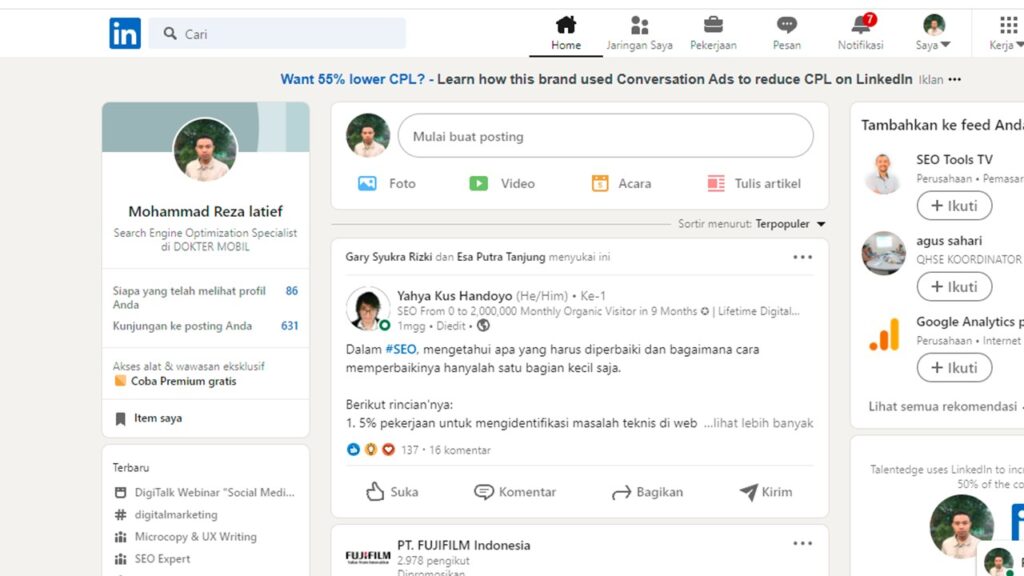Open the Pesan messages tab
This screenshot has height=576, width=1024.
point(786,33)
